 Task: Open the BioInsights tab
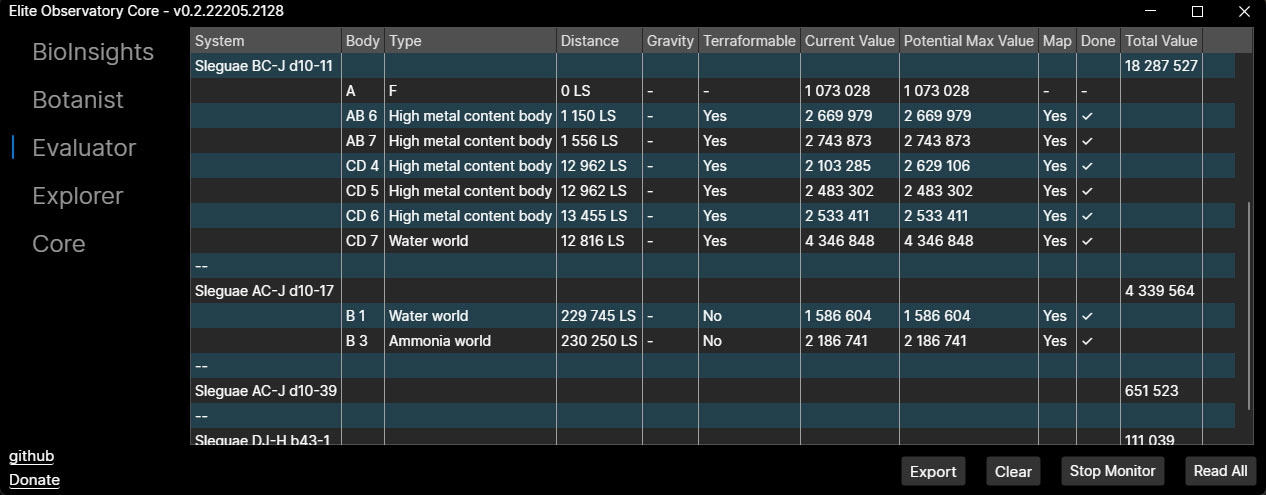[x=93, y=52]
